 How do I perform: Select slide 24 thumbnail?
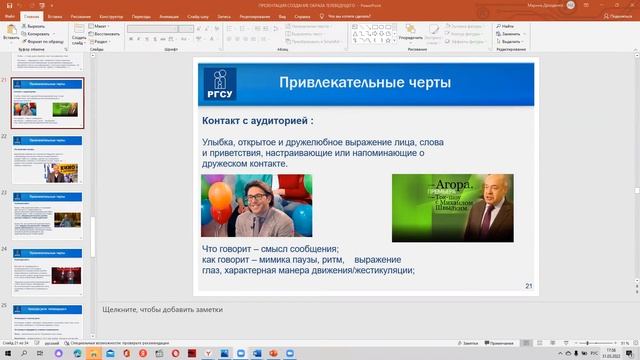click(x=47, y=272)
